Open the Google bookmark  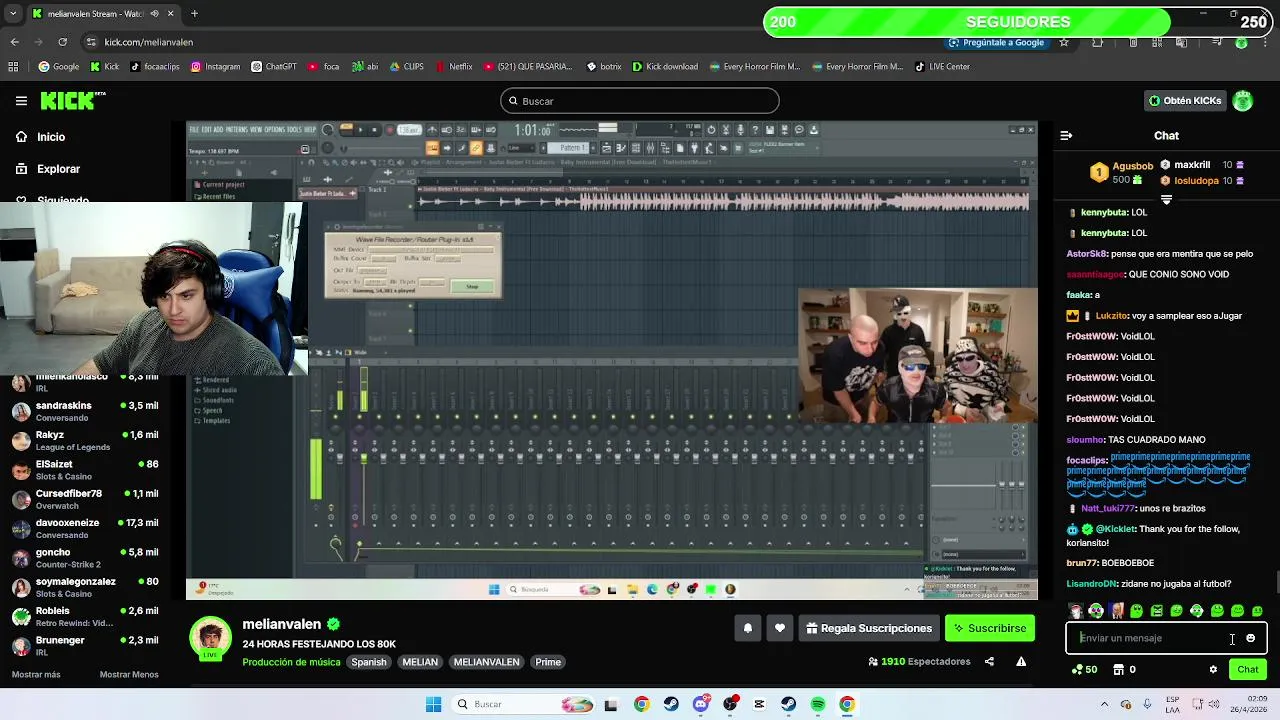[x=59, y=67]
